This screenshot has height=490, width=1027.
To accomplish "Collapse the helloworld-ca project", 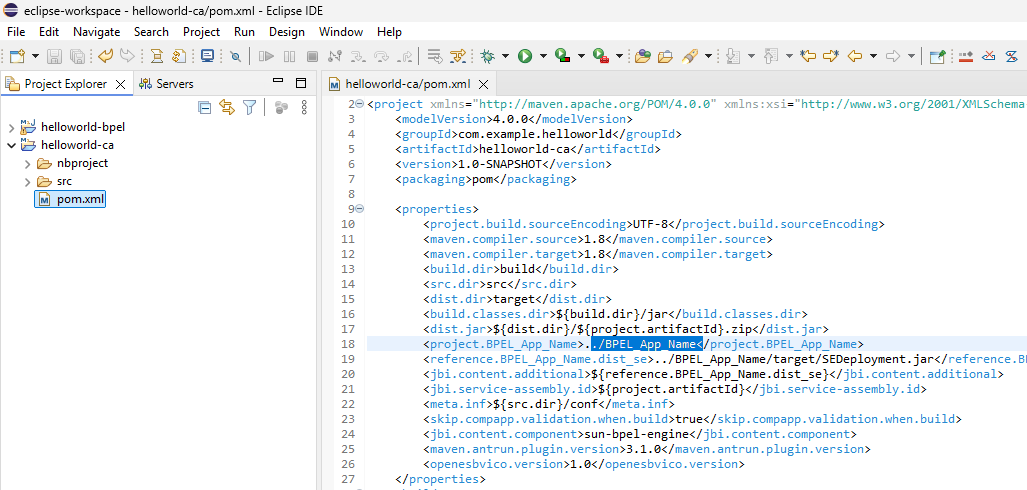I will pos(11,145).
